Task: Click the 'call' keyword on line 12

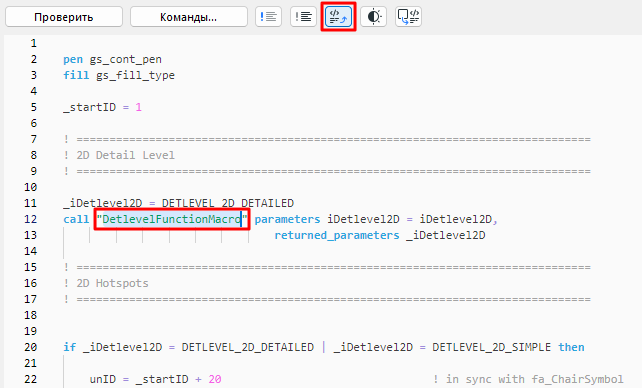Action: [76, 219]
